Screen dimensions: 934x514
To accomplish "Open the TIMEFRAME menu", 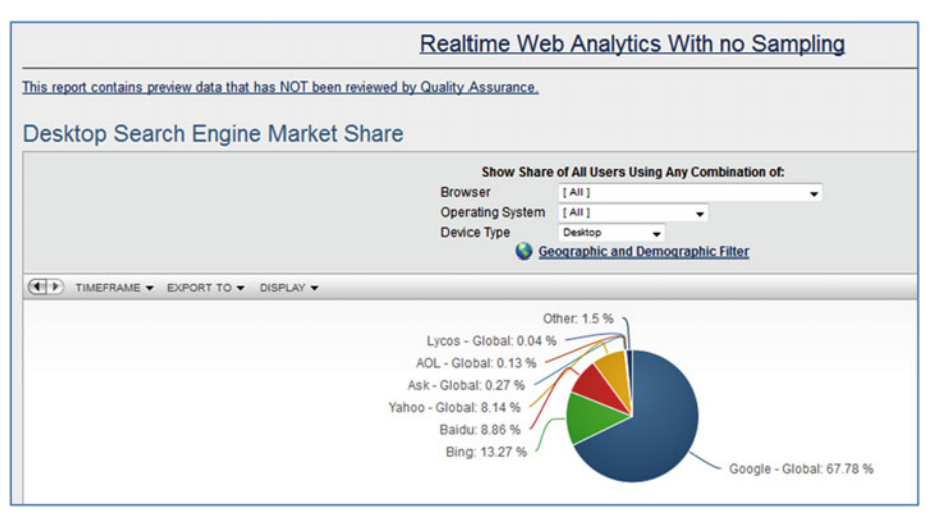I will tap(114, 288).
